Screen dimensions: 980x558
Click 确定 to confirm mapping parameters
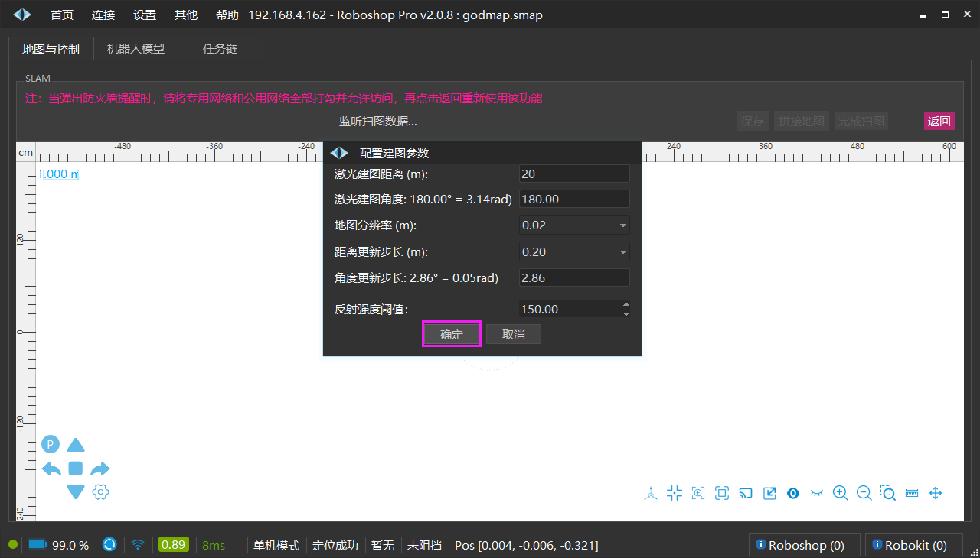(452, 334)
